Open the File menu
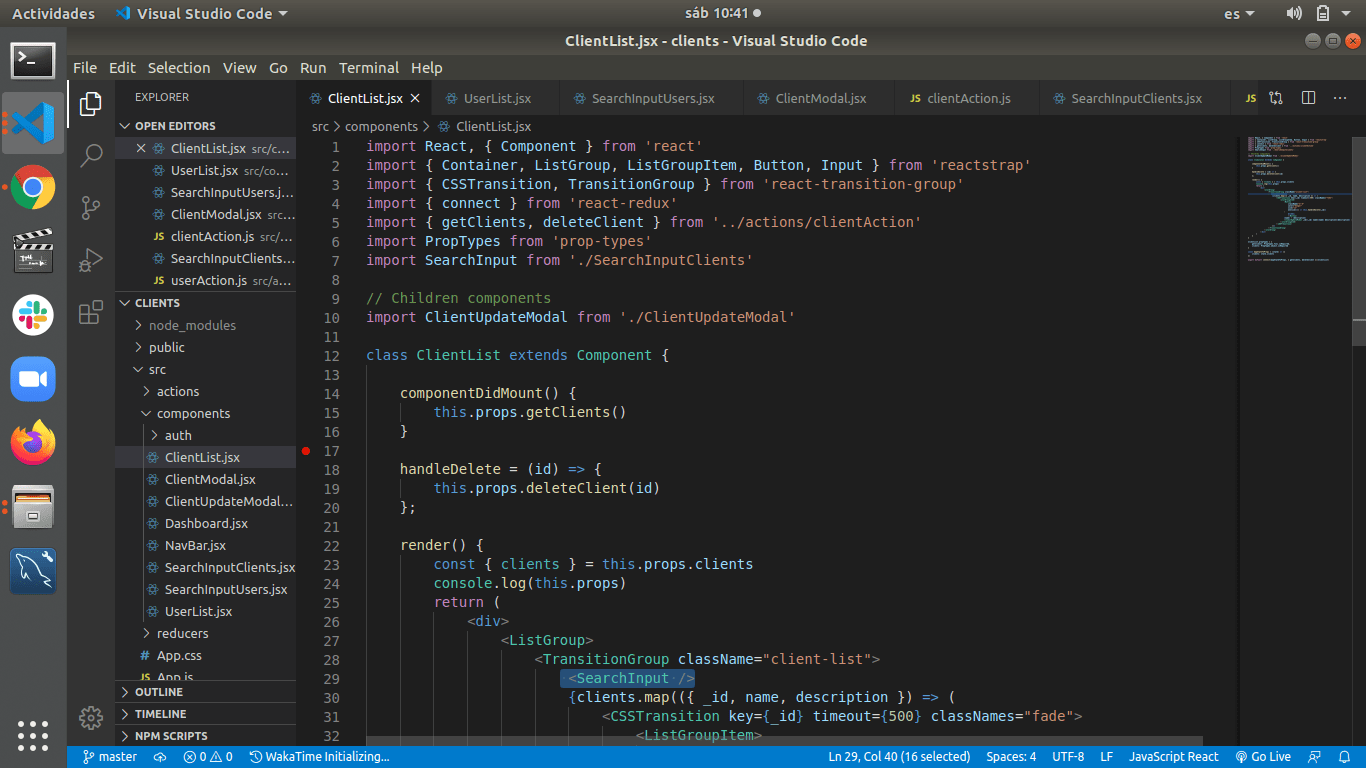 (85, 68)
